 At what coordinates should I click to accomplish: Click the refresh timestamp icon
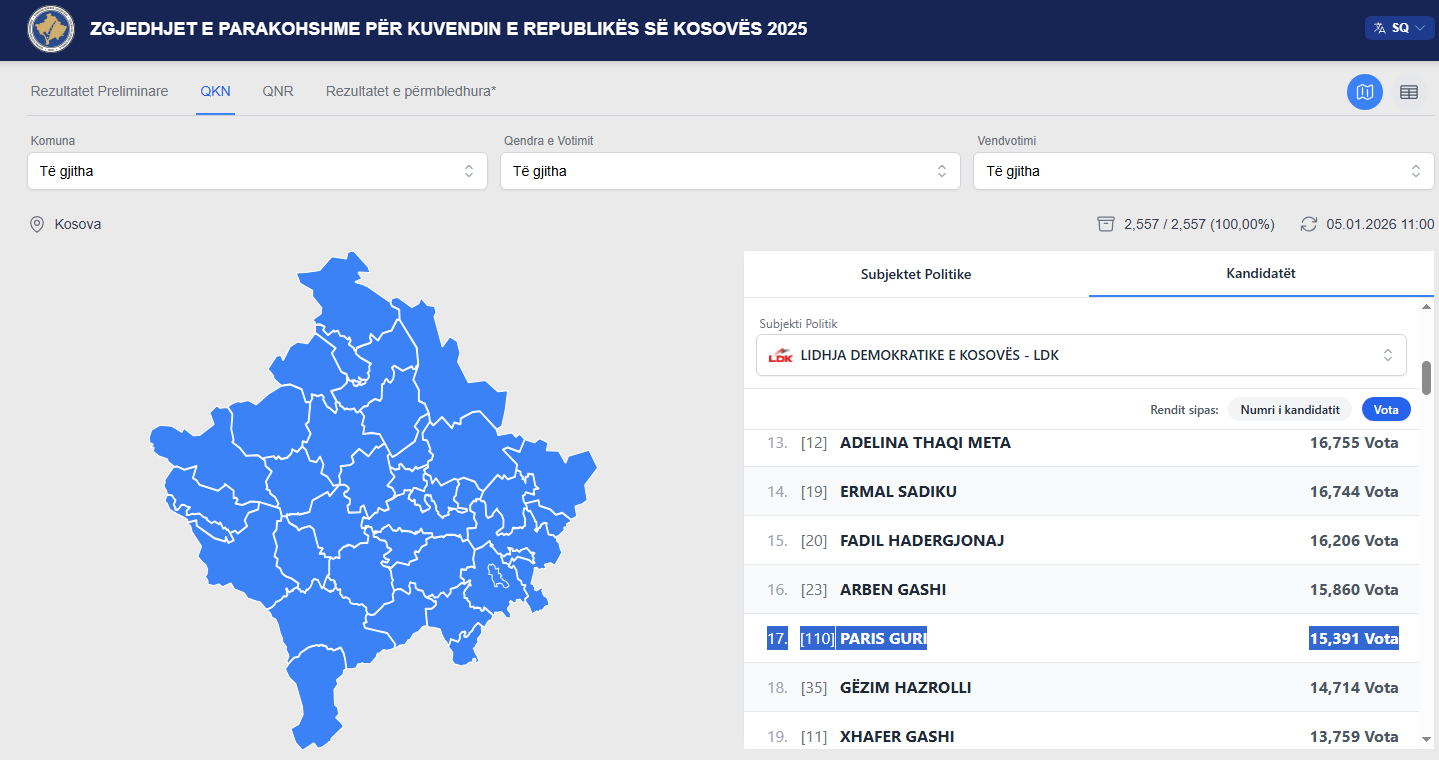(x=1308, y=224)
